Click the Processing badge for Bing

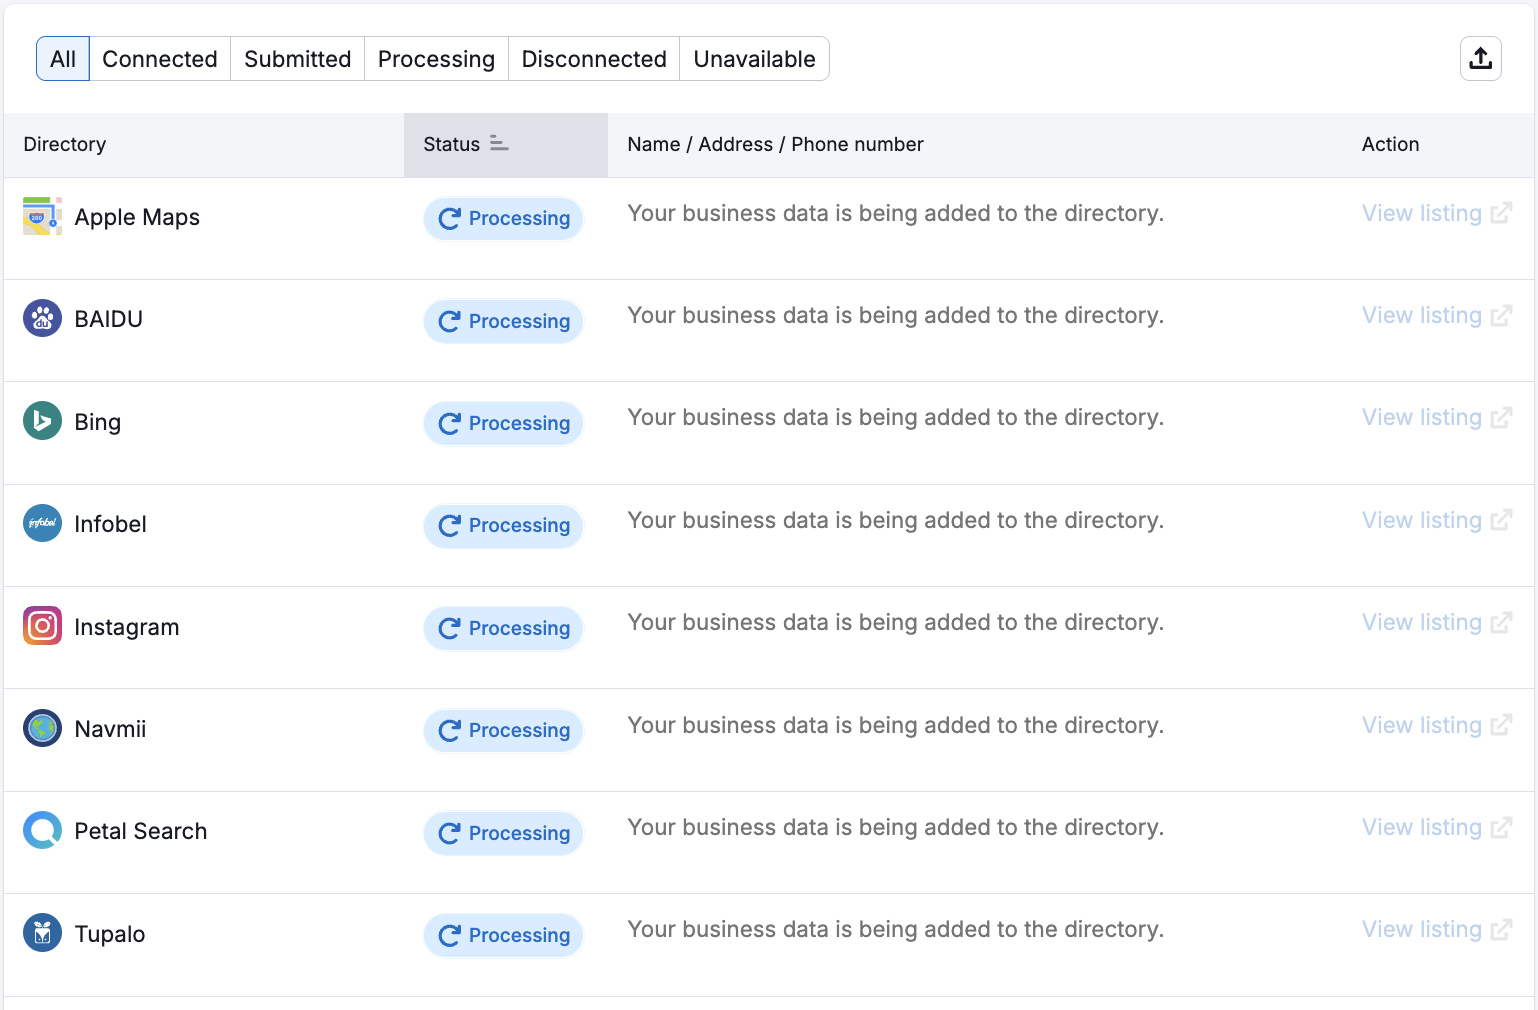coord(503,423)
